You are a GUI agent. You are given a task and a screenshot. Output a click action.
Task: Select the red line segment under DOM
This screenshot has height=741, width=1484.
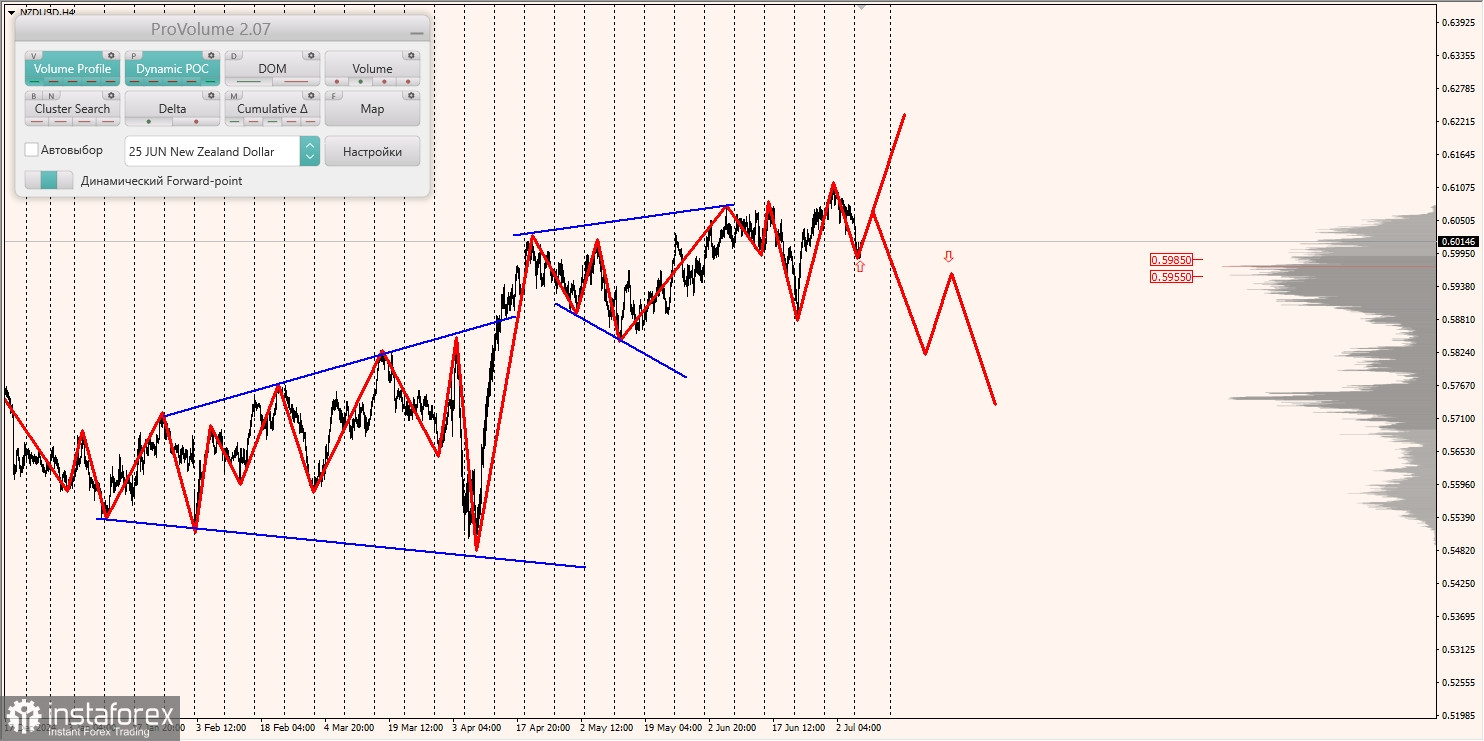coord(296,81)
